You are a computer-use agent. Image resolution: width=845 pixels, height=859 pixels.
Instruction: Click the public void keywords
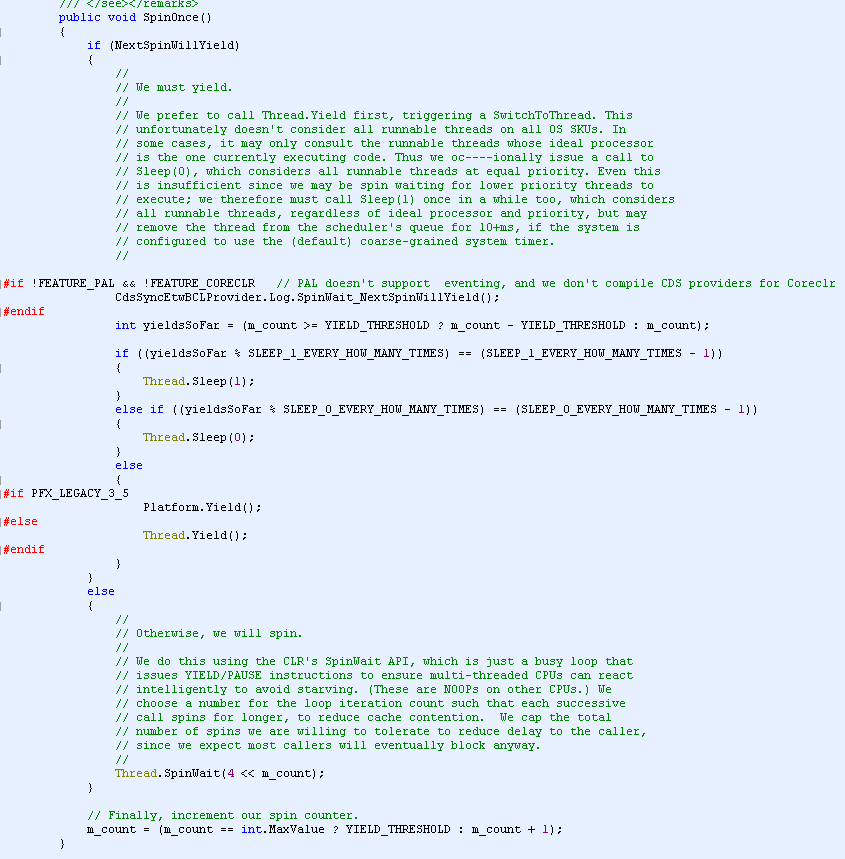click(x=98, y=18)
